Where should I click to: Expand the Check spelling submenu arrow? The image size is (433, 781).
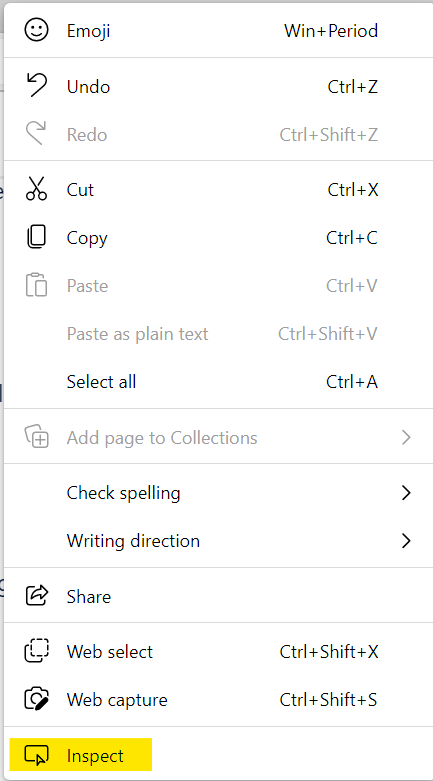pos(407,493)
